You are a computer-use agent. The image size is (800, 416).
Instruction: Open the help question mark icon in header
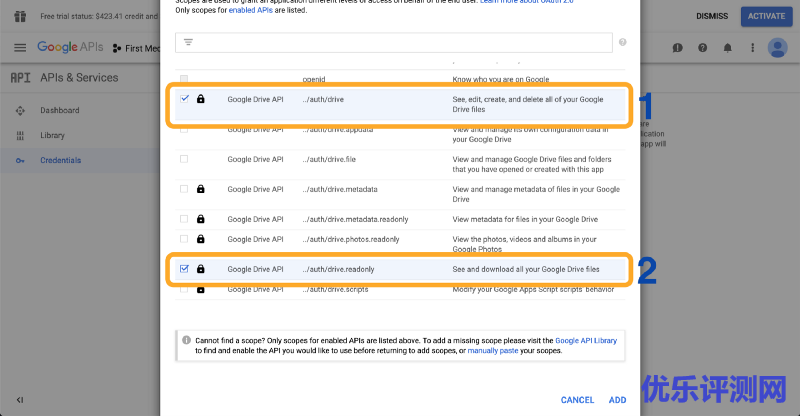click(703, 47)
